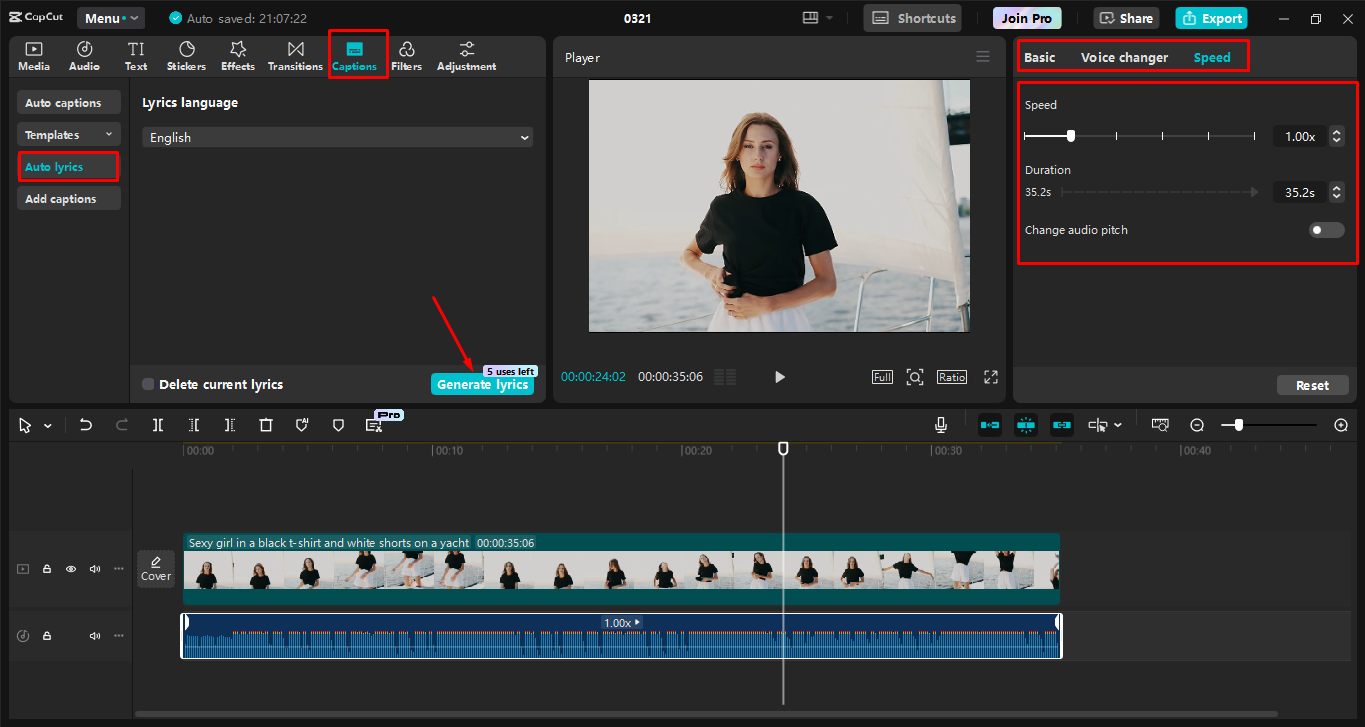Split the clip at the playhead
The width and height of the screenshot is (1365, 727).
pos(157,424)
